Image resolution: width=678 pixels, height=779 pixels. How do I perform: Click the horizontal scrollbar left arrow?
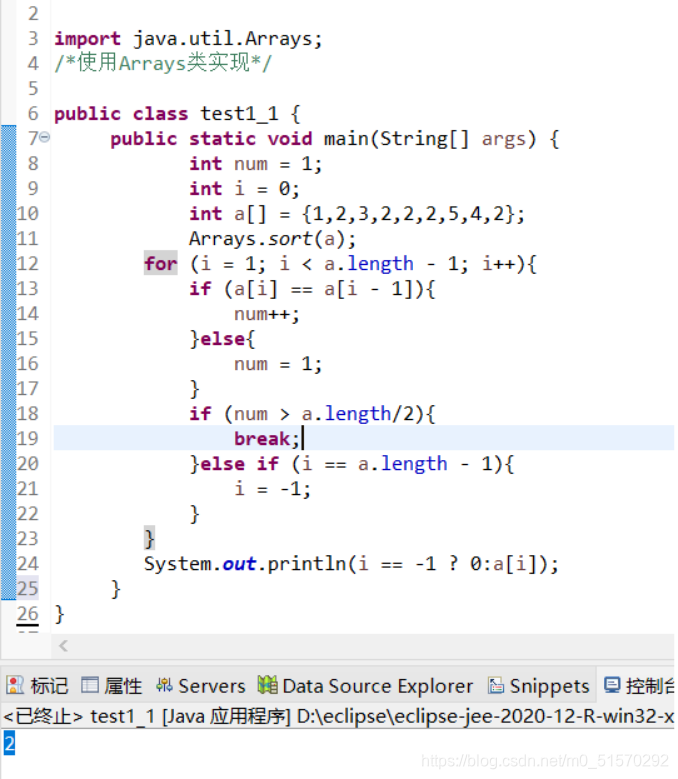(x=63, y=646)
